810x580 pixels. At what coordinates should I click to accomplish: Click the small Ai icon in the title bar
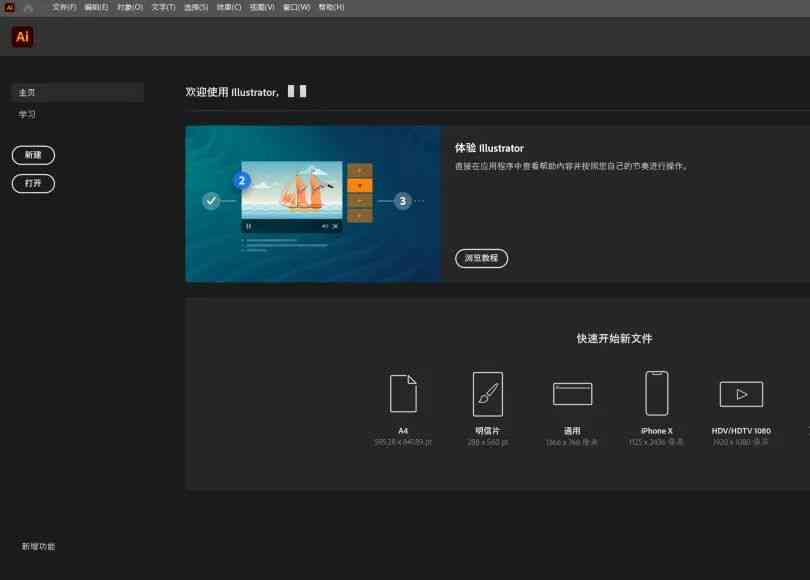point(9,7)
